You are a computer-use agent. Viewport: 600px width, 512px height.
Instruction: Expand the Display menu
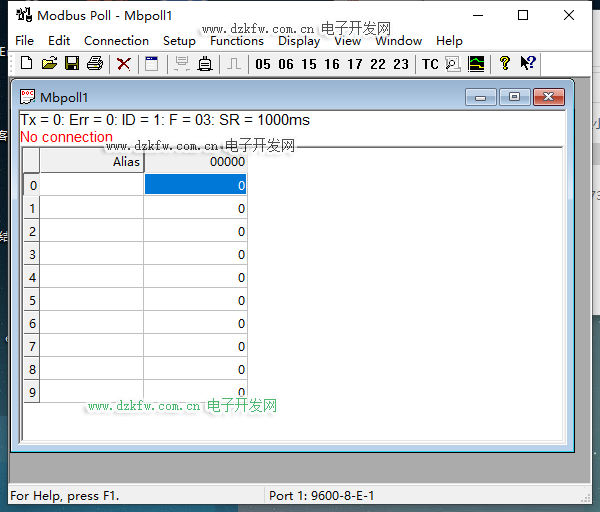299,41
